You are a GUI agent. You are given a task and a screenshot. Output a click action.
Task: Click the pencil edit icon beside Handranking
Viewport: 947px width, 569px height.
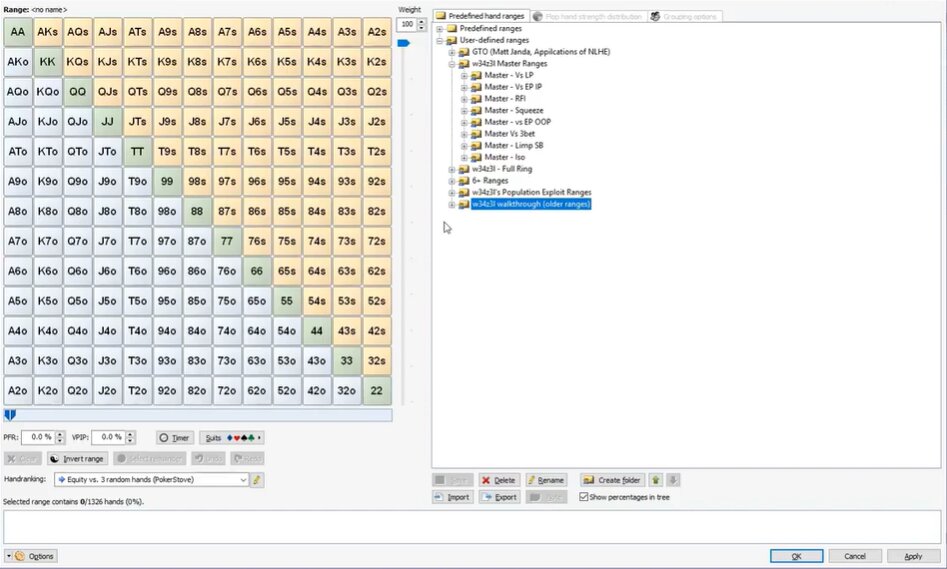[257, 480]
